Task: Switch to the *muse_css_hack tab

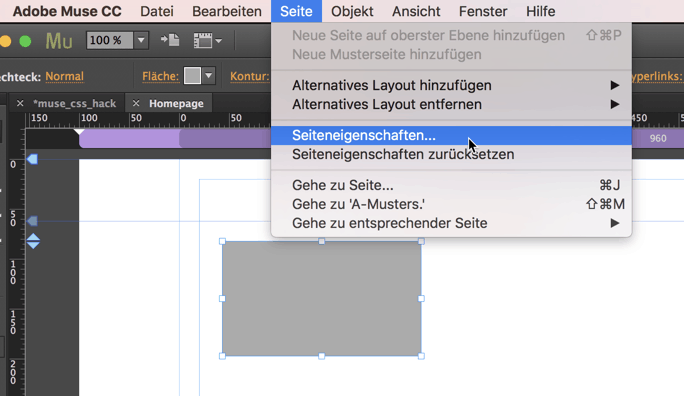Action: [x=75, y=103]
